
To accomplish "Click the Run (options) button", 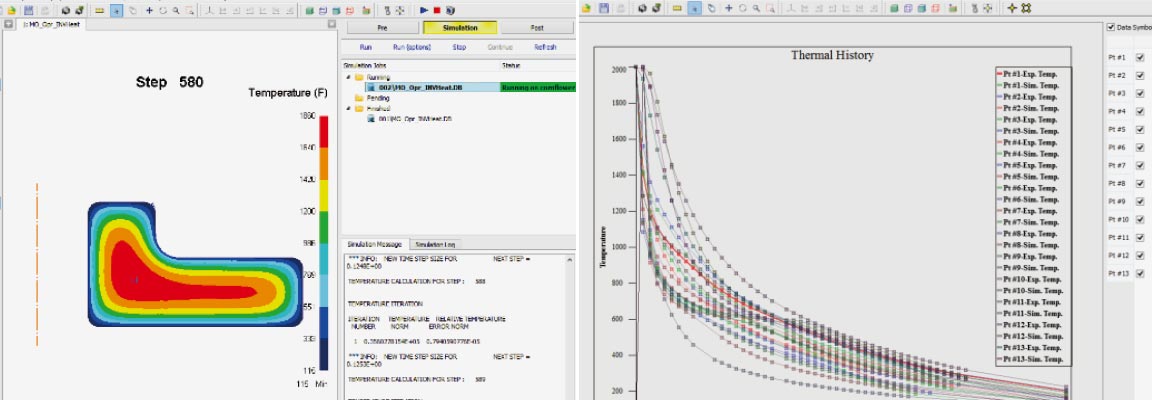I will click(412, 47).
